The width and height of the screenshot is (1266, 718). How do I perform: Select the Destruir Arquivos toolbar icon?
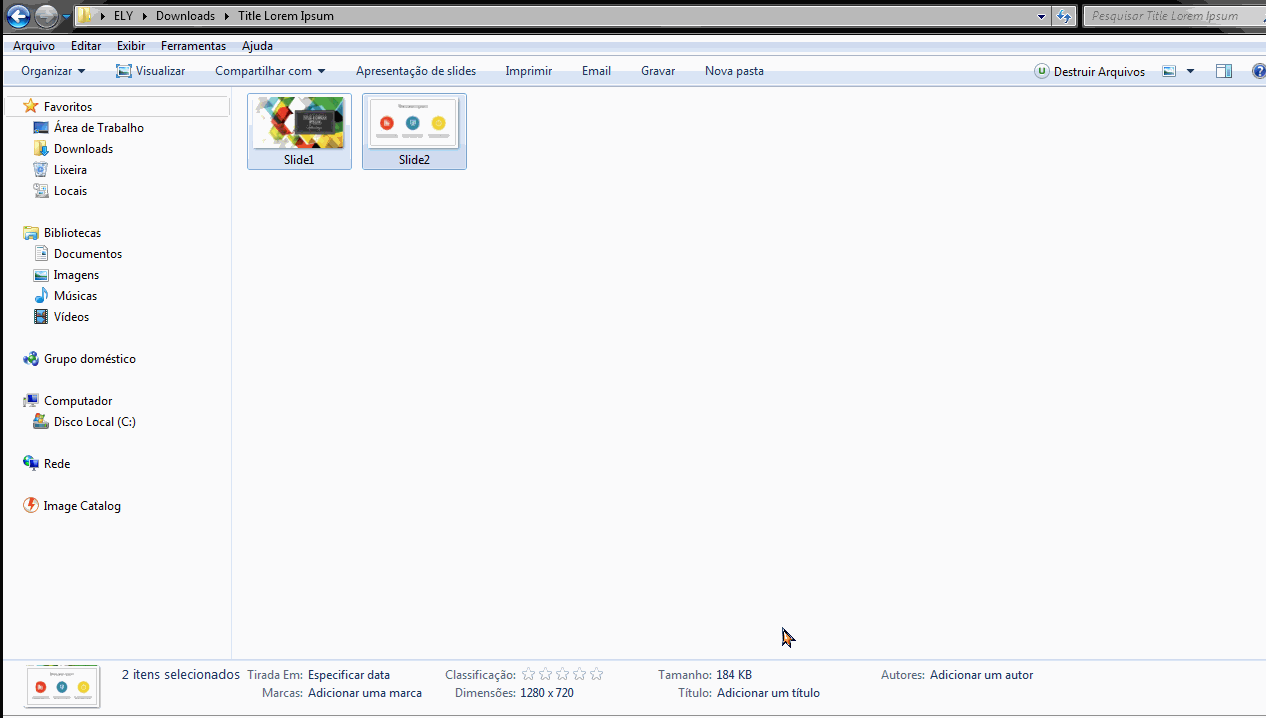(1041, 71)
